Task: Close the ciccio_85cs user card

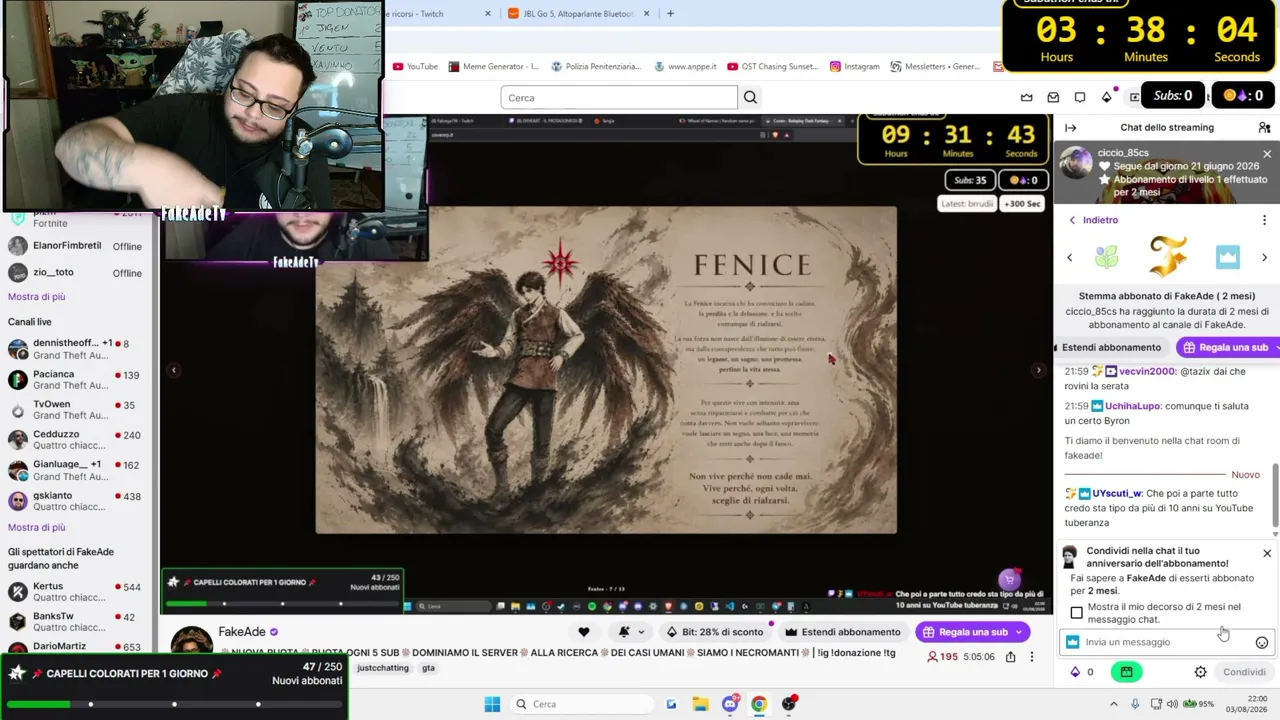Action: pyautogui.click(x=1267, y=154)
